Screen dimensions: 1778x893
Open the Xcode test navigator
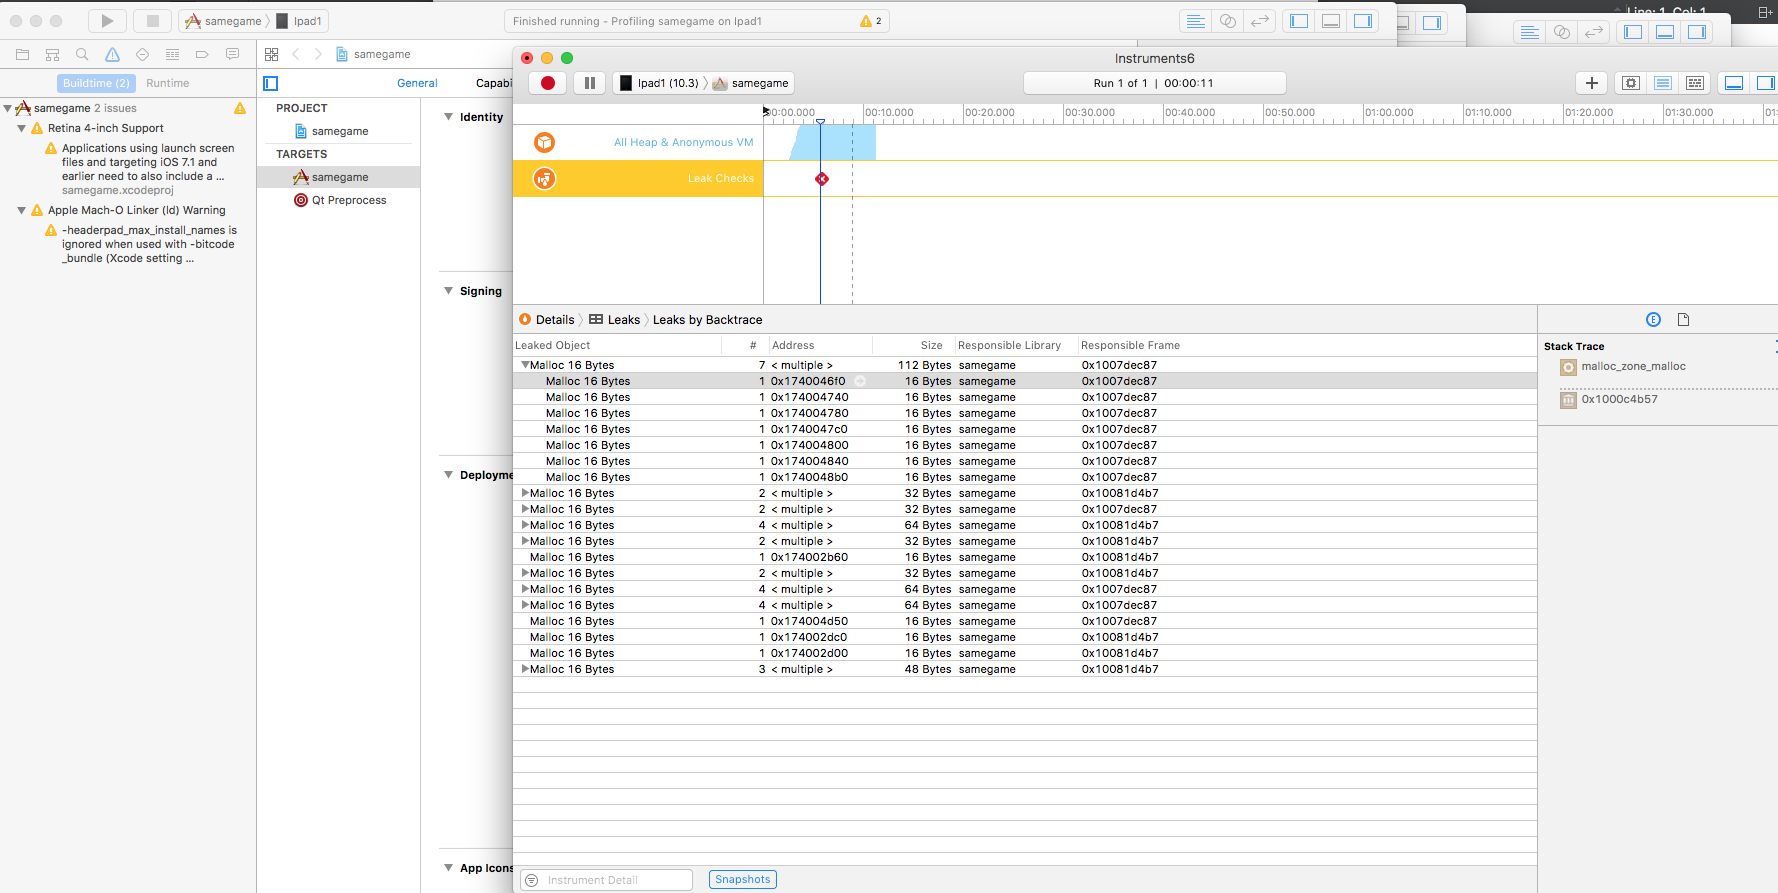tap(142, 54)
